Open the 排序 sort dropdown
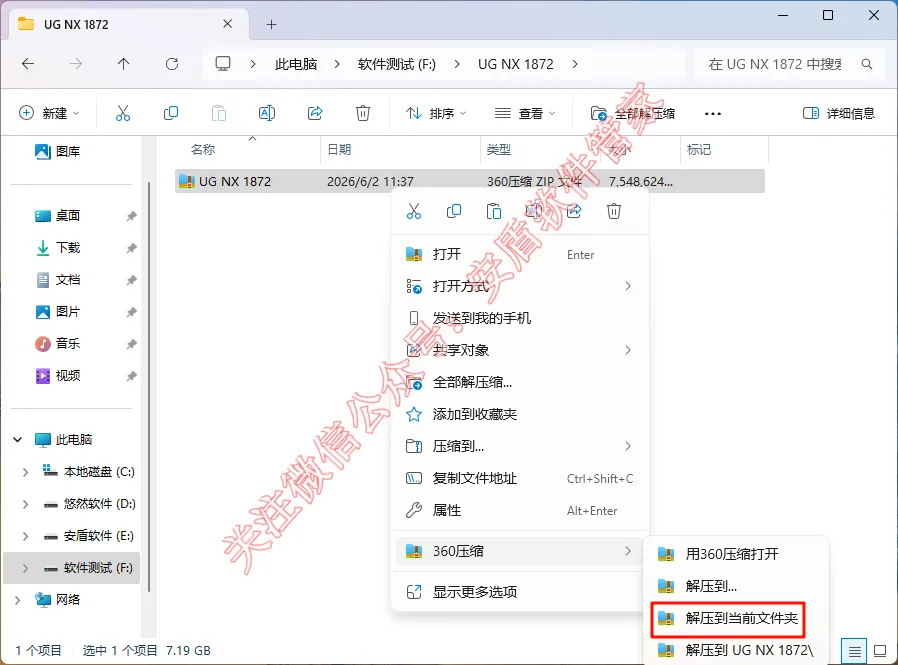Viewport: 898px width, 665px height. [x=436, y=113]
